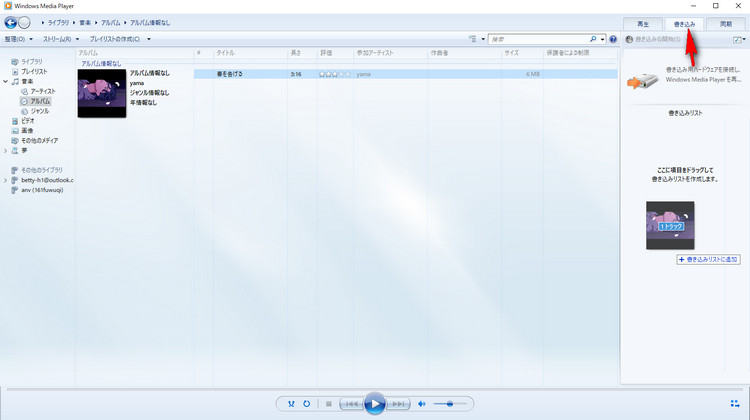
Task: Click the 書き込みの開始(S) button
Action: tap(653, 39)
